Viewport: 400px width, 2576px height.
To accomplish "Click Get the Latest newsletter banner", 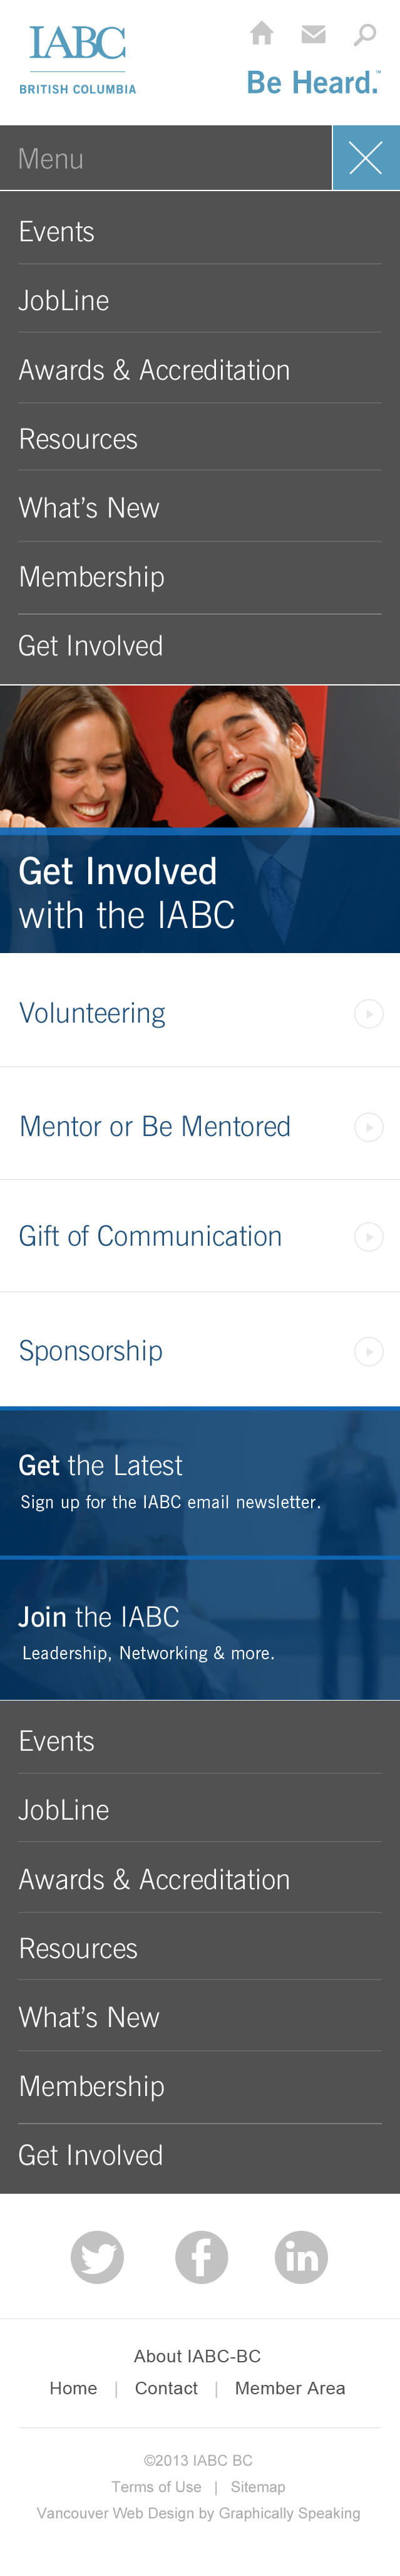I will (x=200, y=1482).
